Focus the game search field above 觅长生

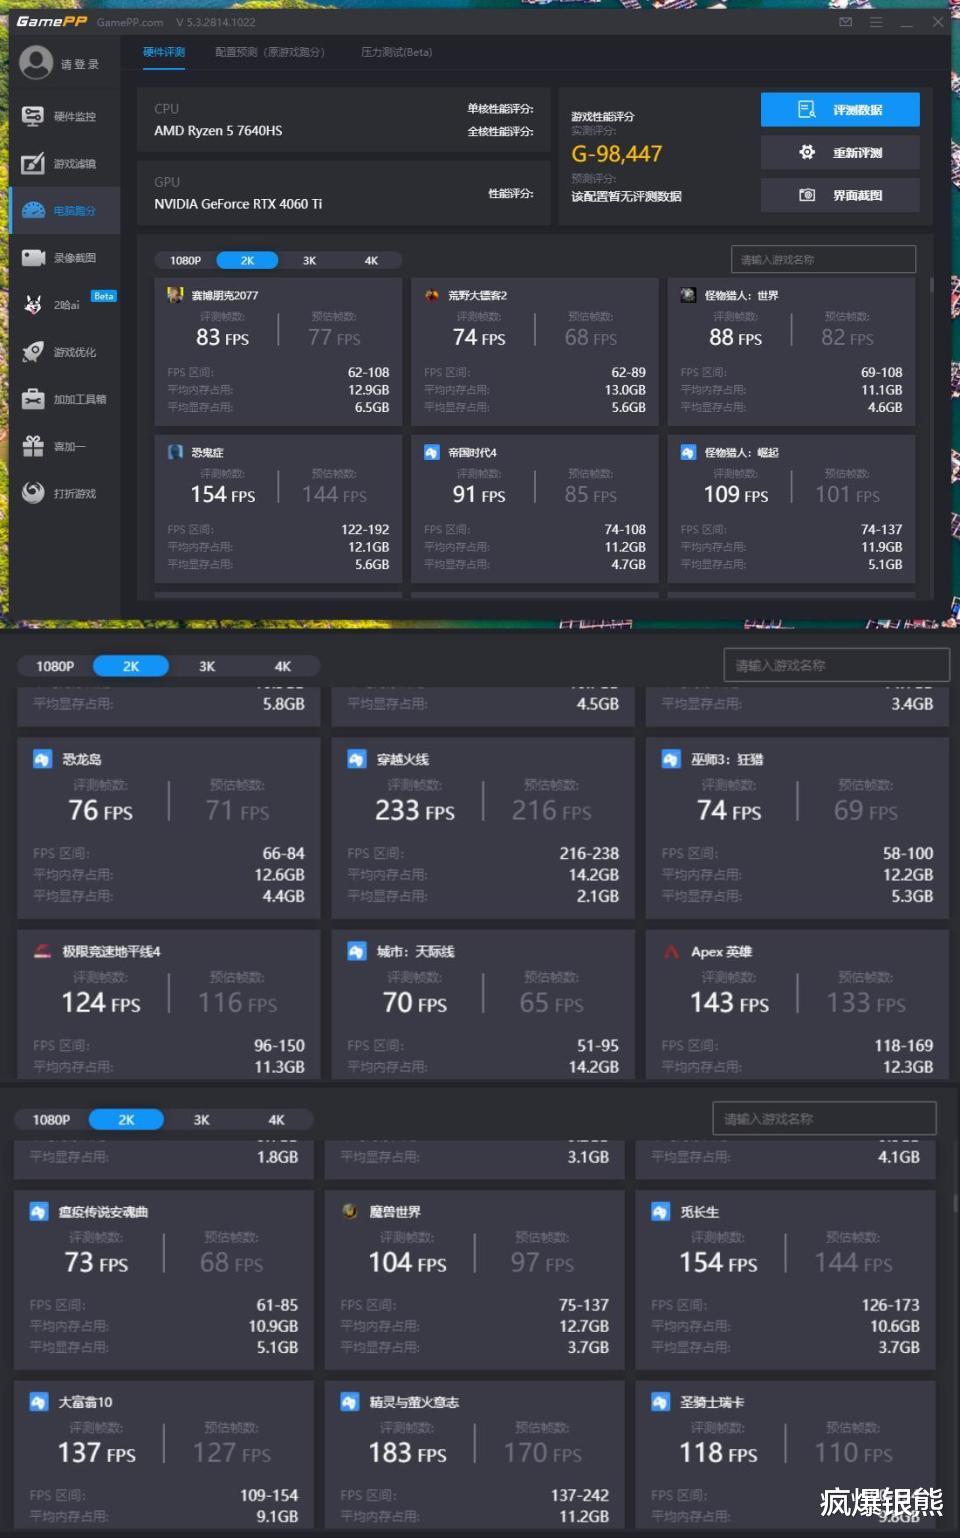[824, 1119]
